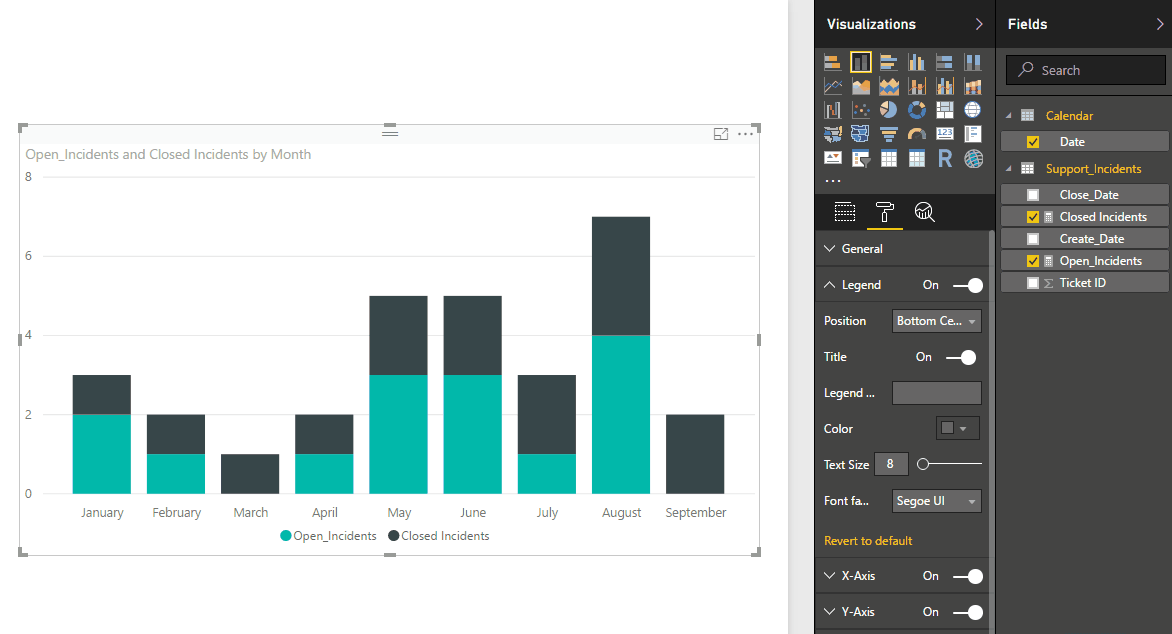This screenshot has width=1172, height=634.
Task: Collapse the Legend formatting section
Action: [830, 285]
